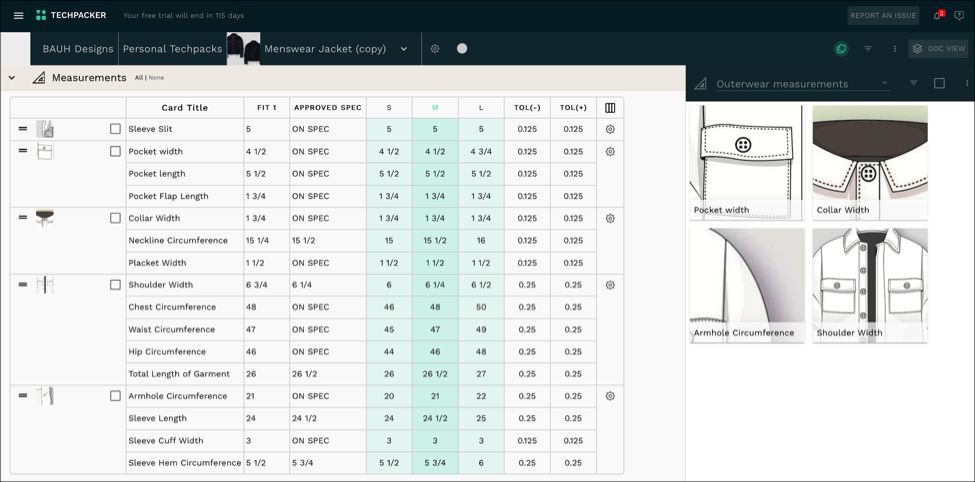
Task: Go to BAUH Designs breadcrumb
Action: tap(78, 49)
